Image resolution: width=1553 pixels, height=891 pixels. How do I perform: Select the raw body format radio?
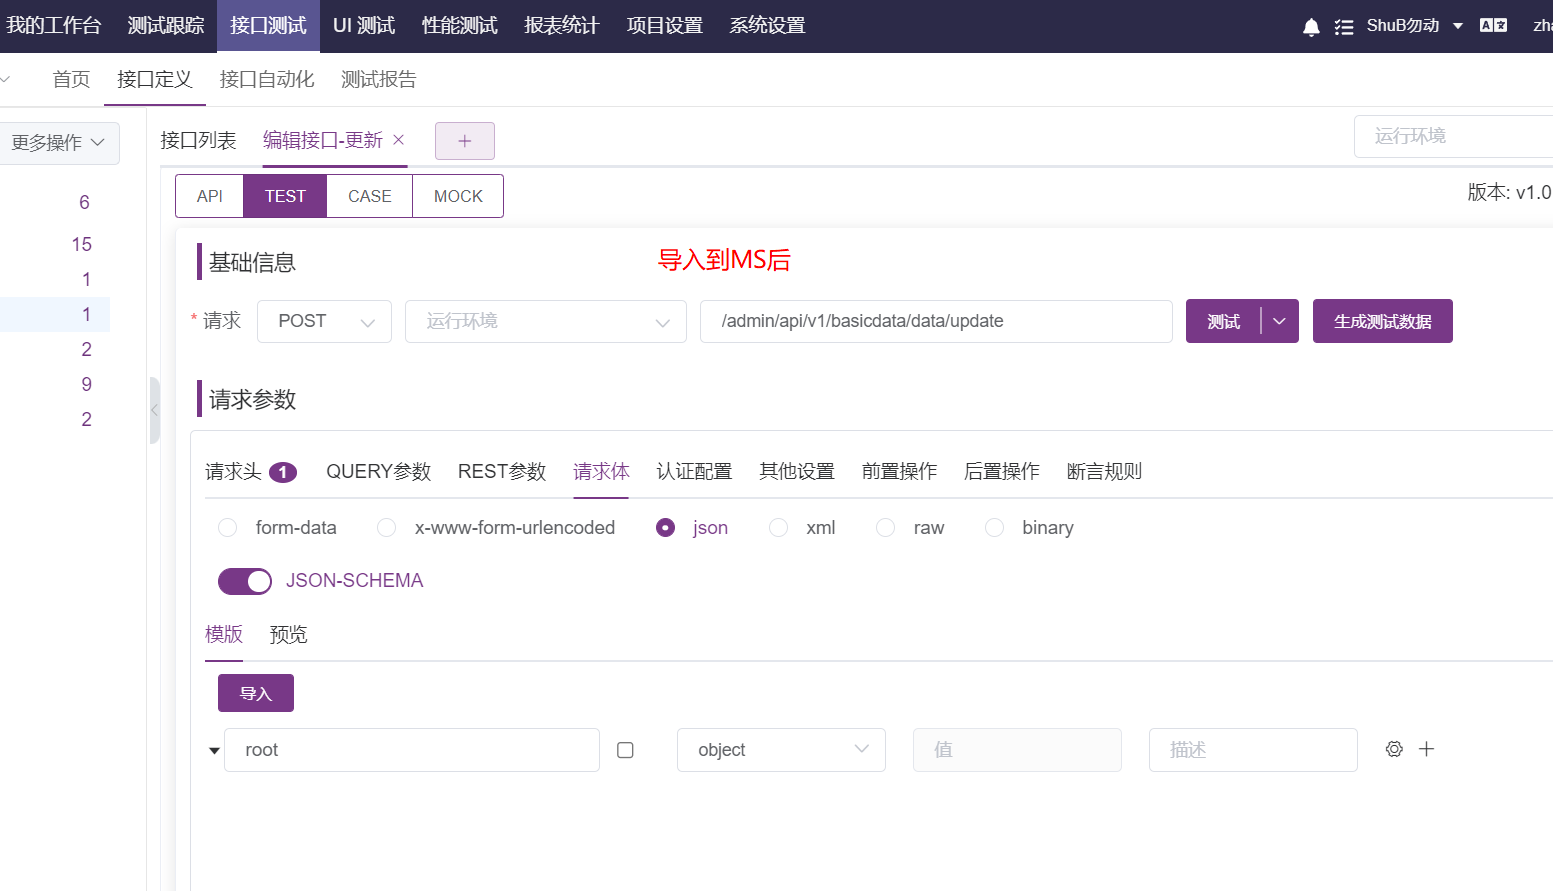coord(885,527)
